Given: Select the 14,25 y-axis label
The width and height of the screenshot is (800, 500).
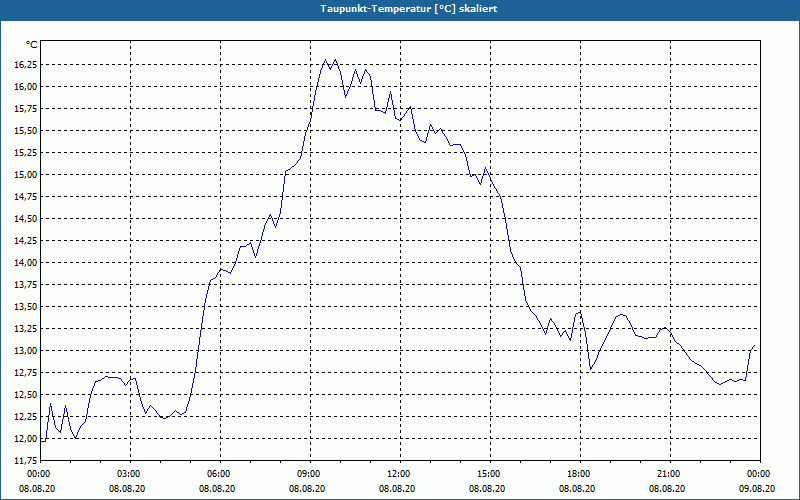Looking at the screenshot, I should pos(26,241).
